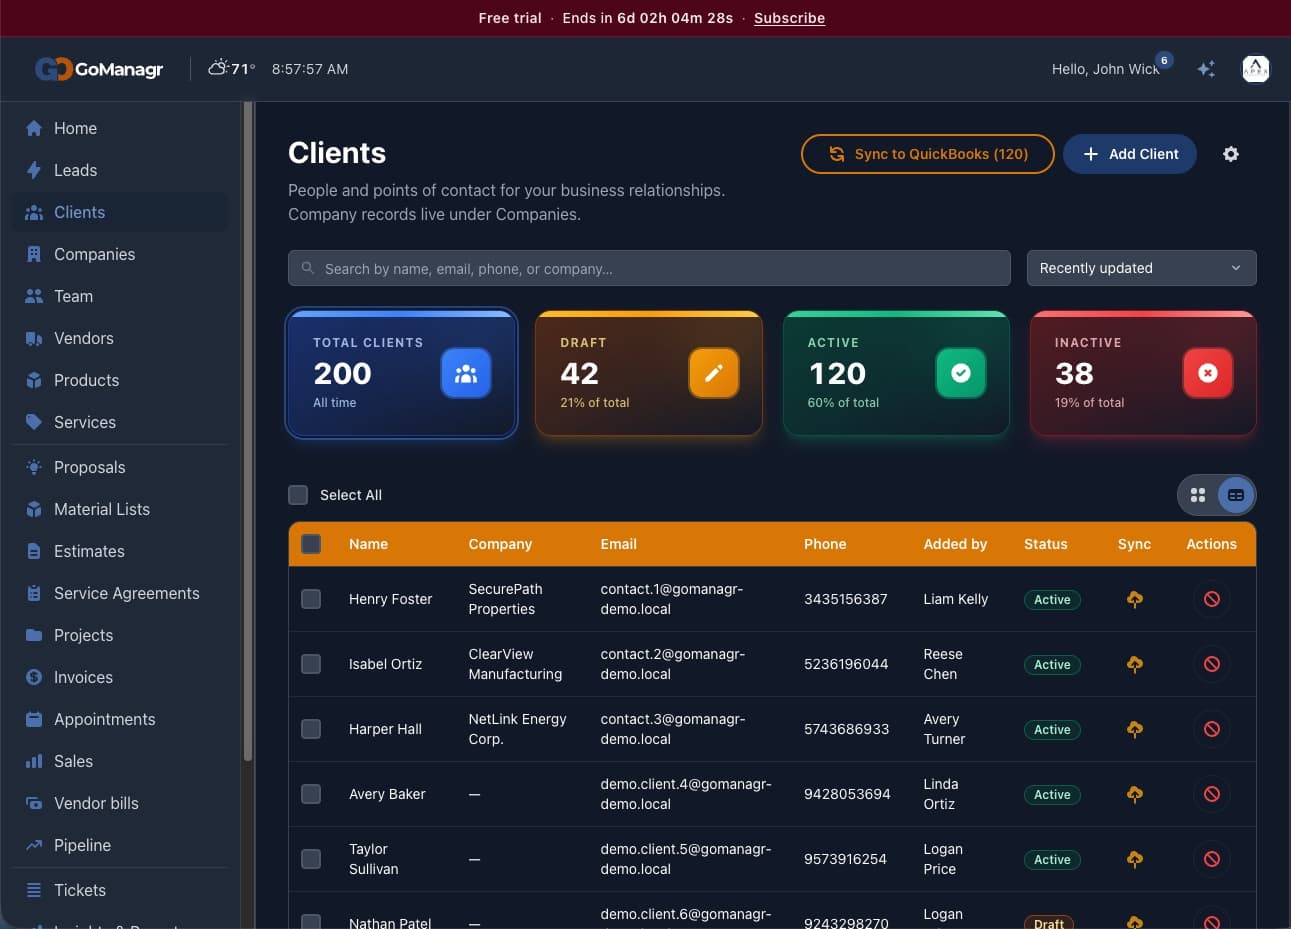1291x929 pixels.
Task: Check the Harper Hall row checkbox
Action: coord(311,729)
